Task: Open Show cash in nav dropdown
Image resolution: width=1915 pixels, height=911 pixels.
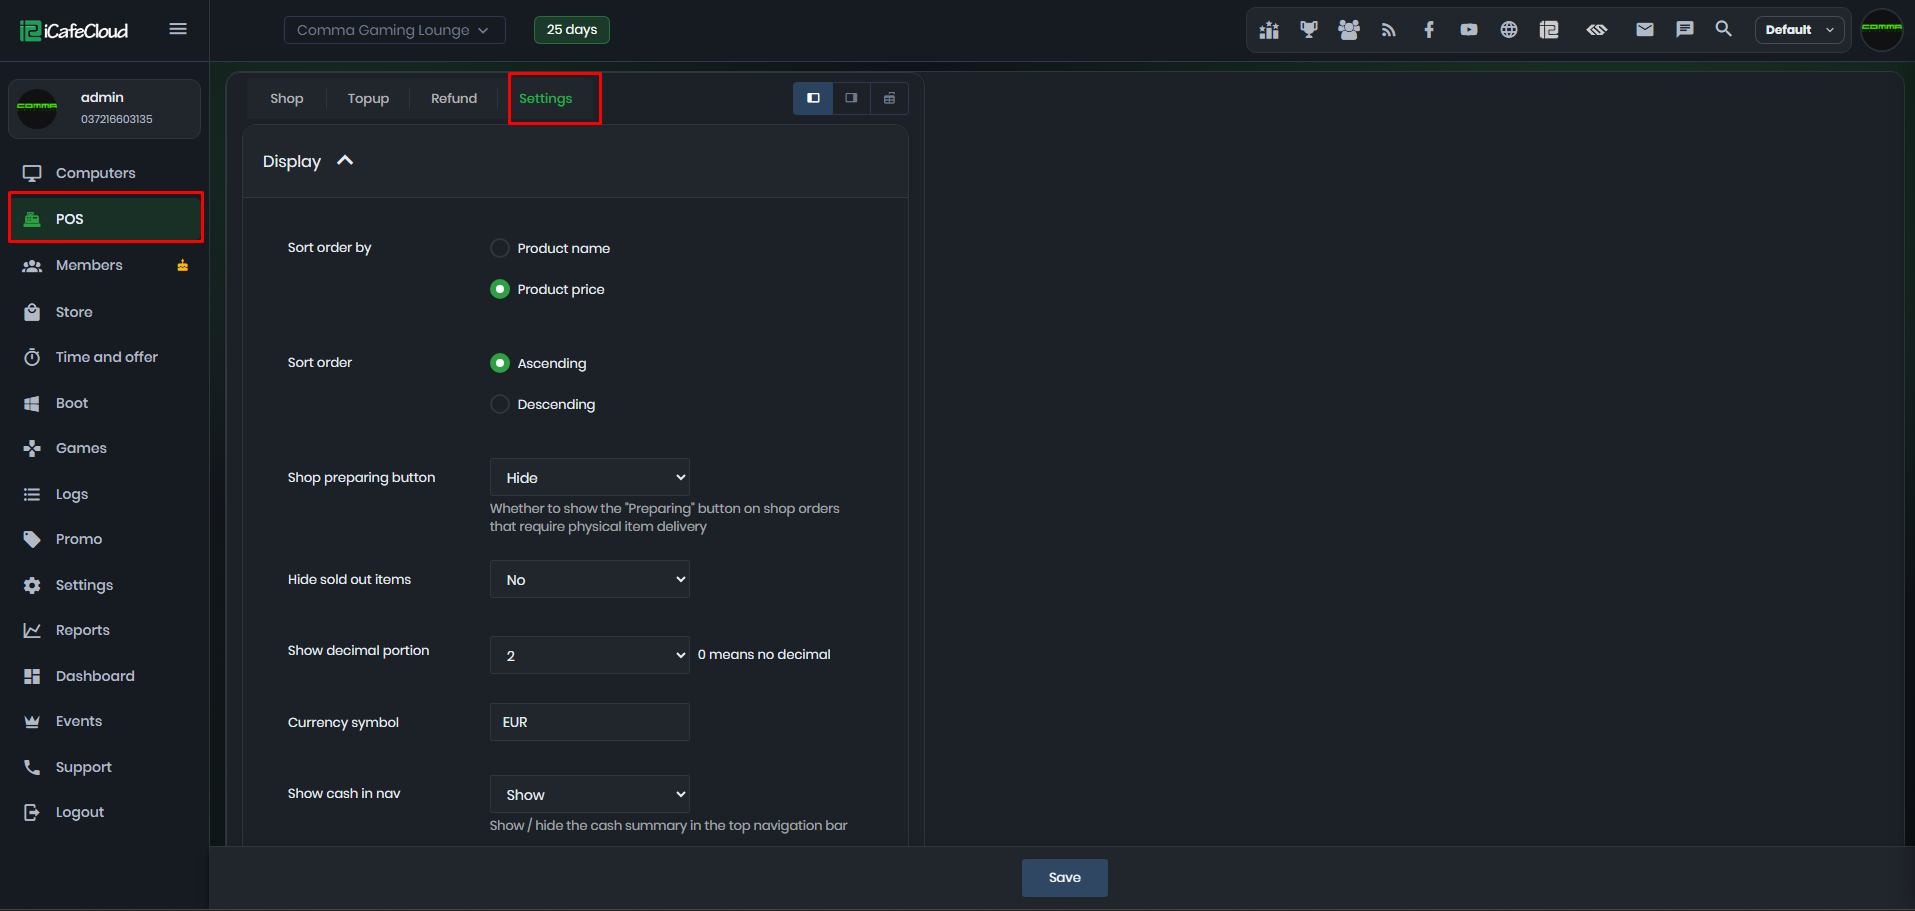Action: point(590,794)
